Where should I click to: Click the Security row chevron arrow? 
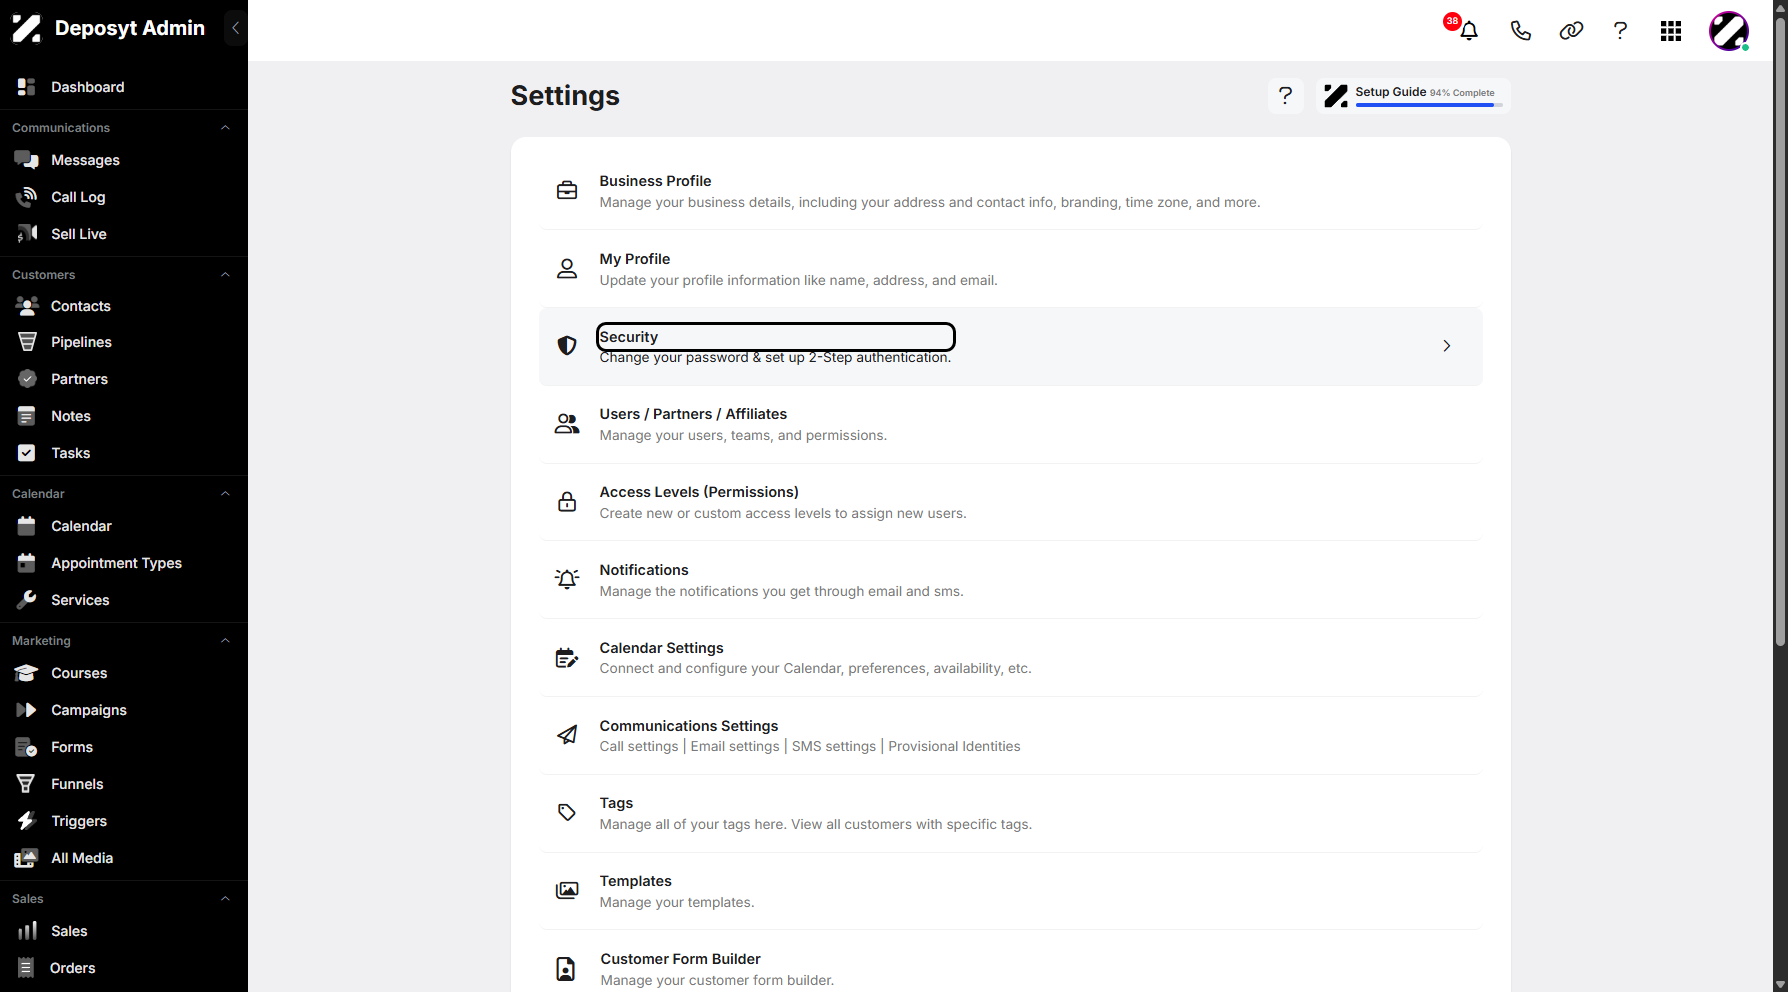point(1447,346)
